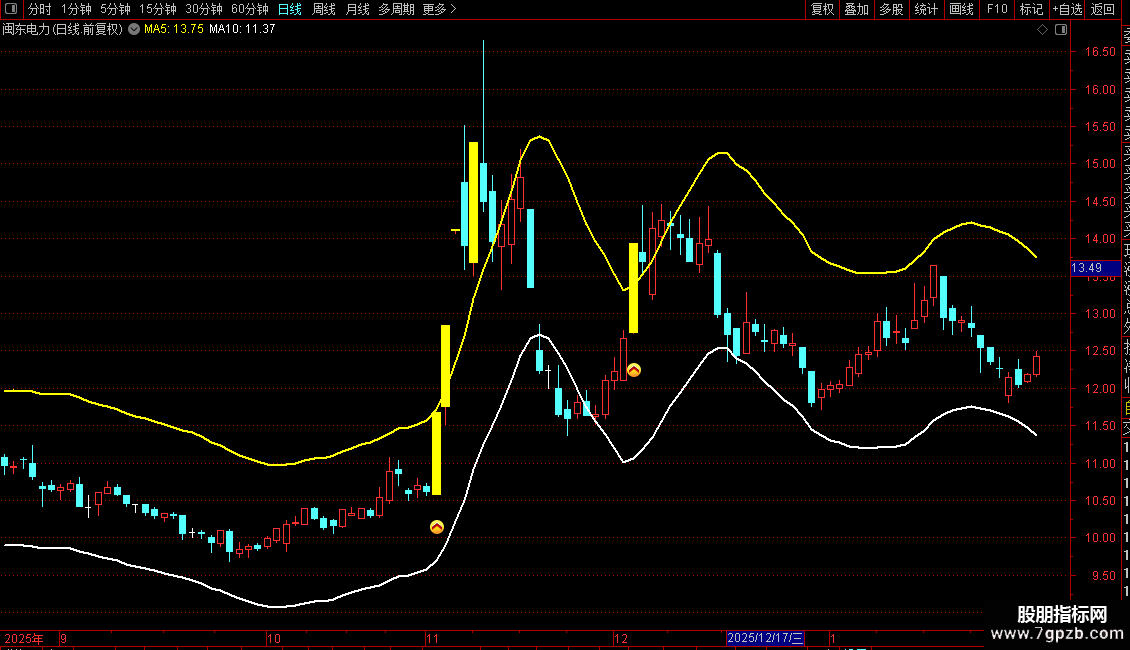Expand the 更多 periods menu
The height and width of the screenshot is (650, 1130).
[x=439, y=9]
